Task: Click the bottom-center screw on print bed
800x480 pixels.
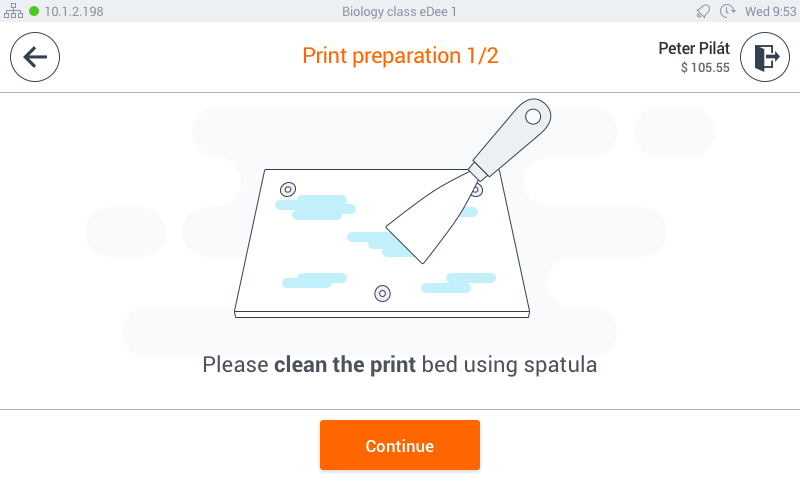Action: pos(382,293)
